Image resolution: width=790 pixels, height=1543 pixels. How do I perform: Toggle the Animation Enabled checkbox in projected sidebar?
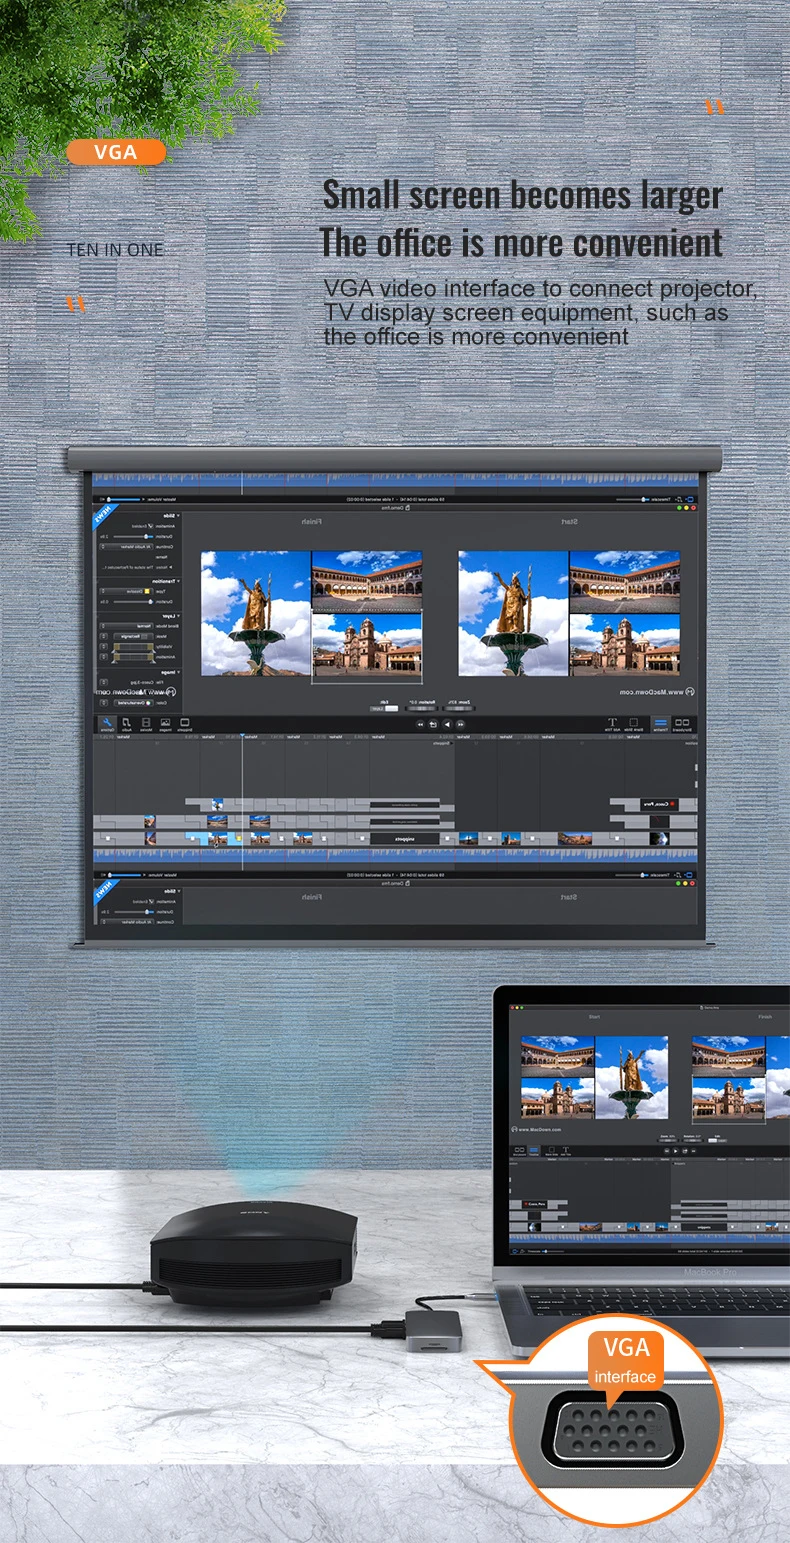(x=150, y=526)
